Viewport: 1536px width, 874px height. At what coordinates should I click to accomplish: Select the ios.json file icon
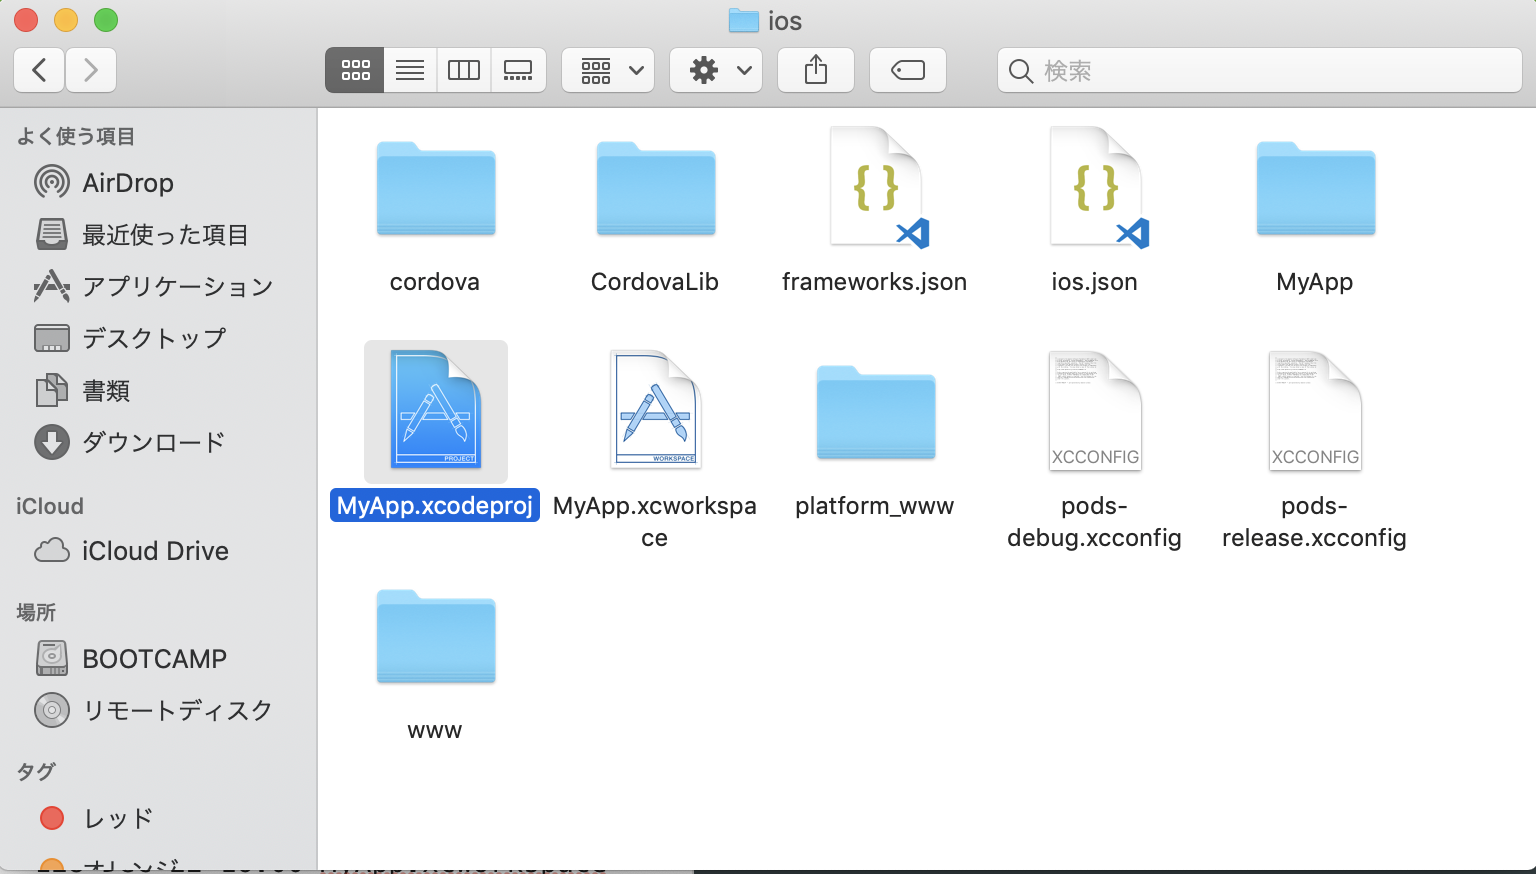coord(1097,187)
